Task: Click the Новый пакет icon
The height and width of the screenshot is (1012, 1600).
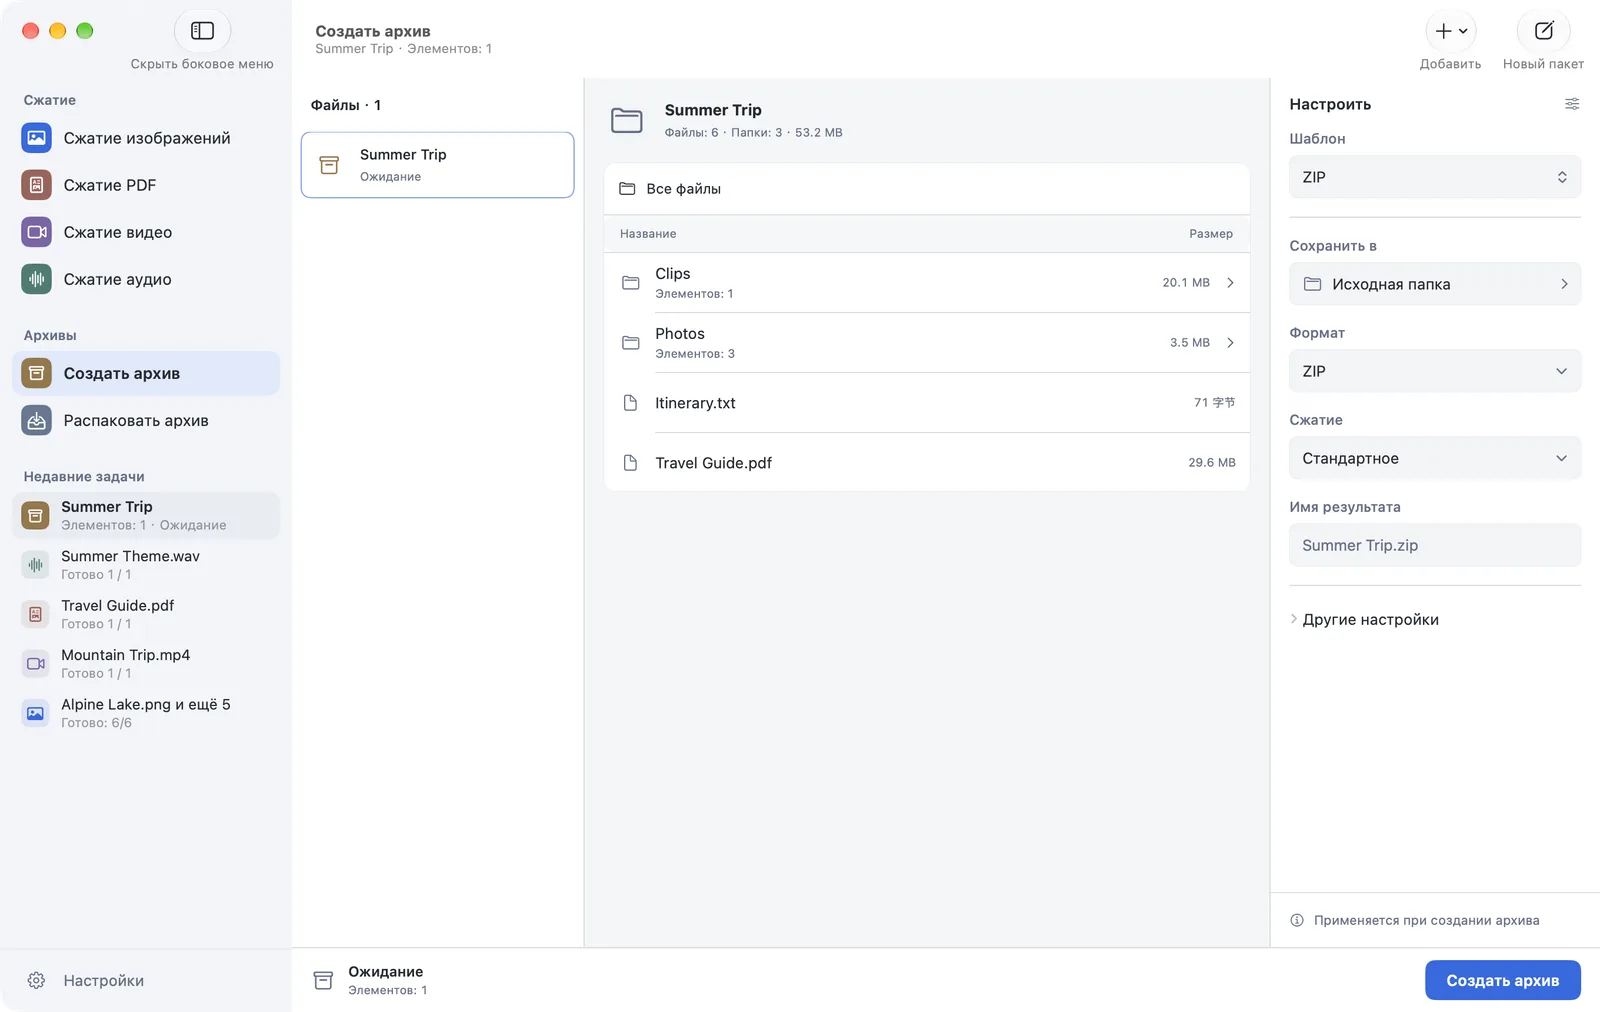Action: [1543, 31]
